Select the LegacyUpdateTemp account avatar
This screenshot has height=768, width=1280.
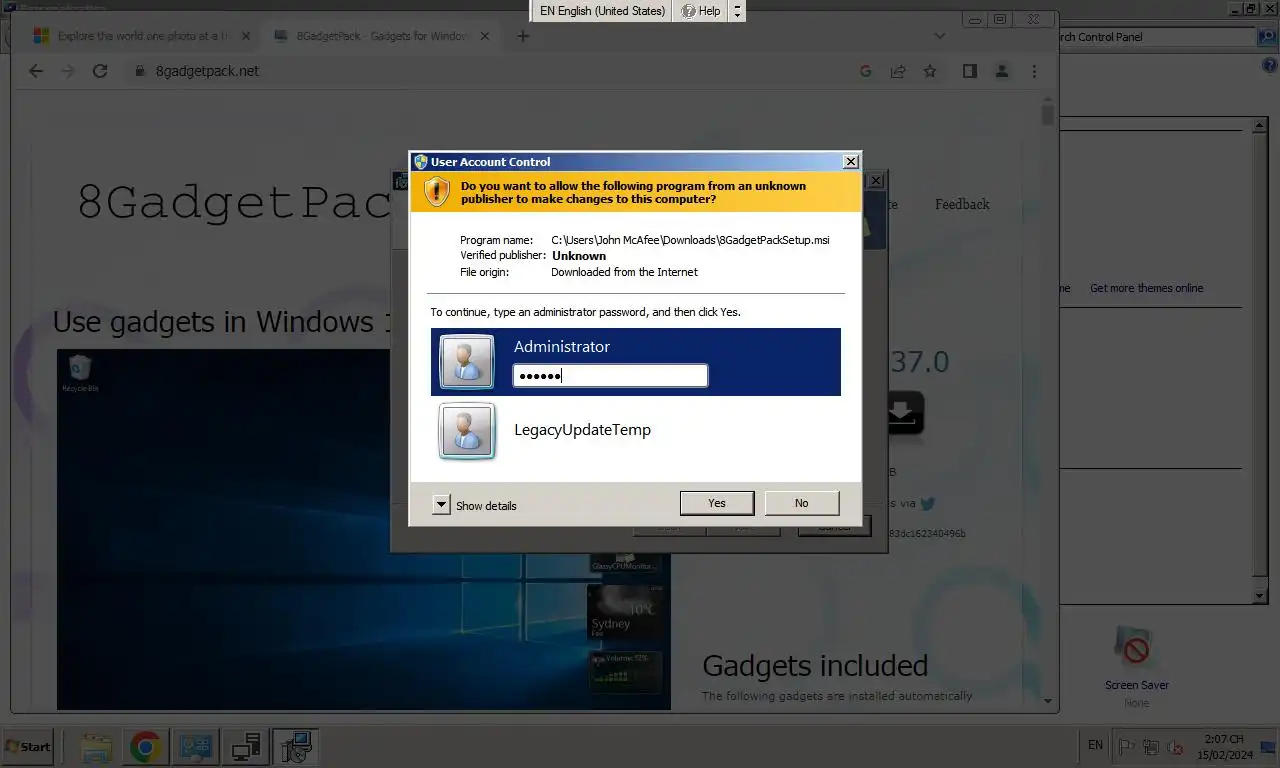point(466,431)
